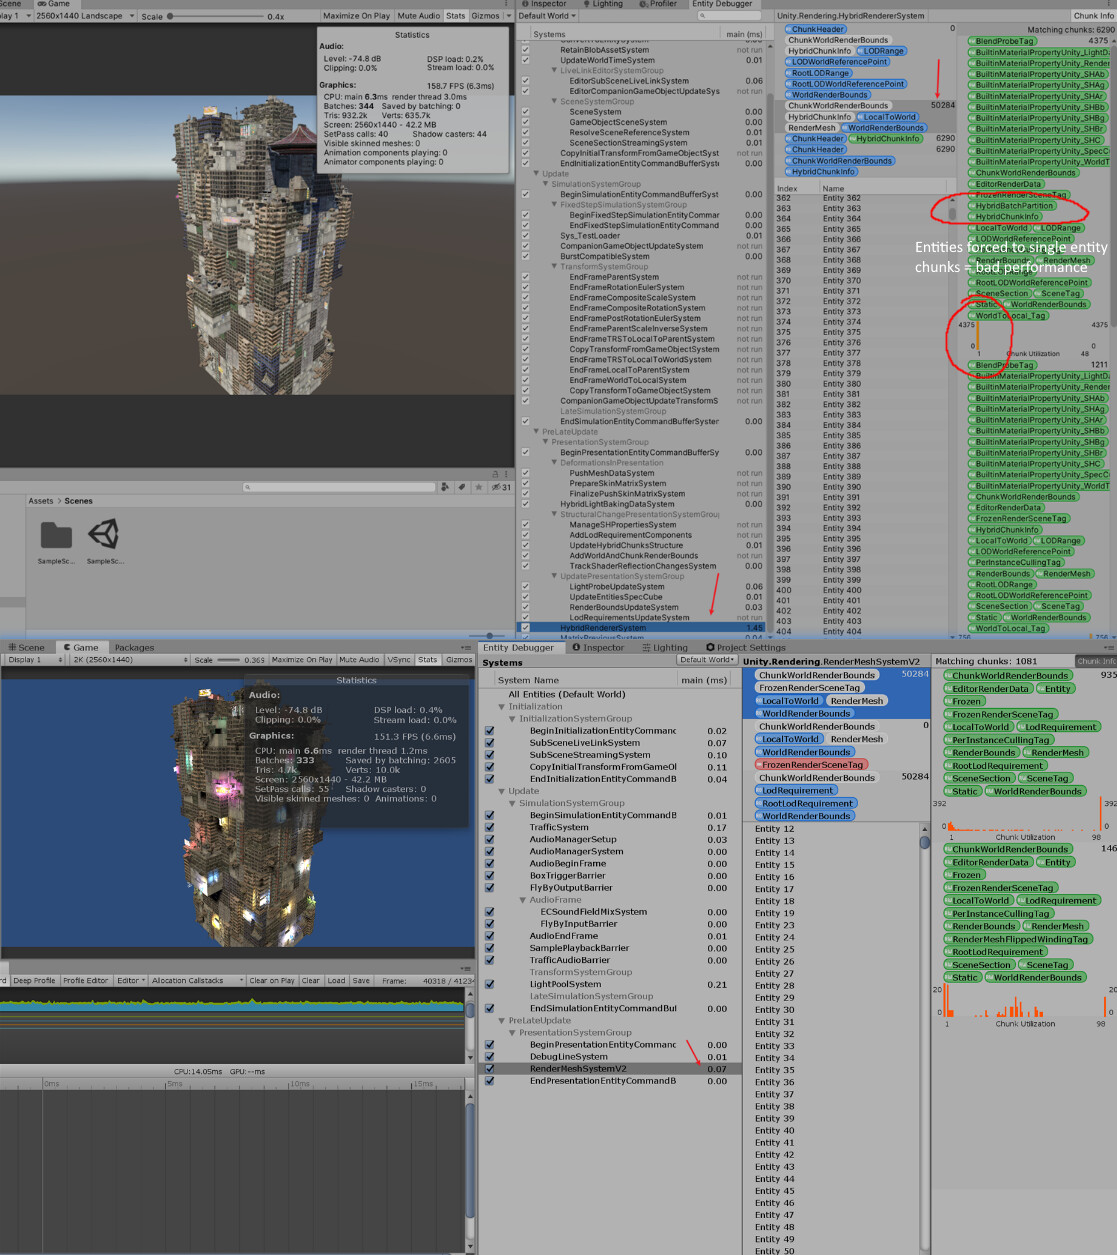Click the lock icon above the Project search bar
The image size is (1117, 1255).
(x=494, y=474)
